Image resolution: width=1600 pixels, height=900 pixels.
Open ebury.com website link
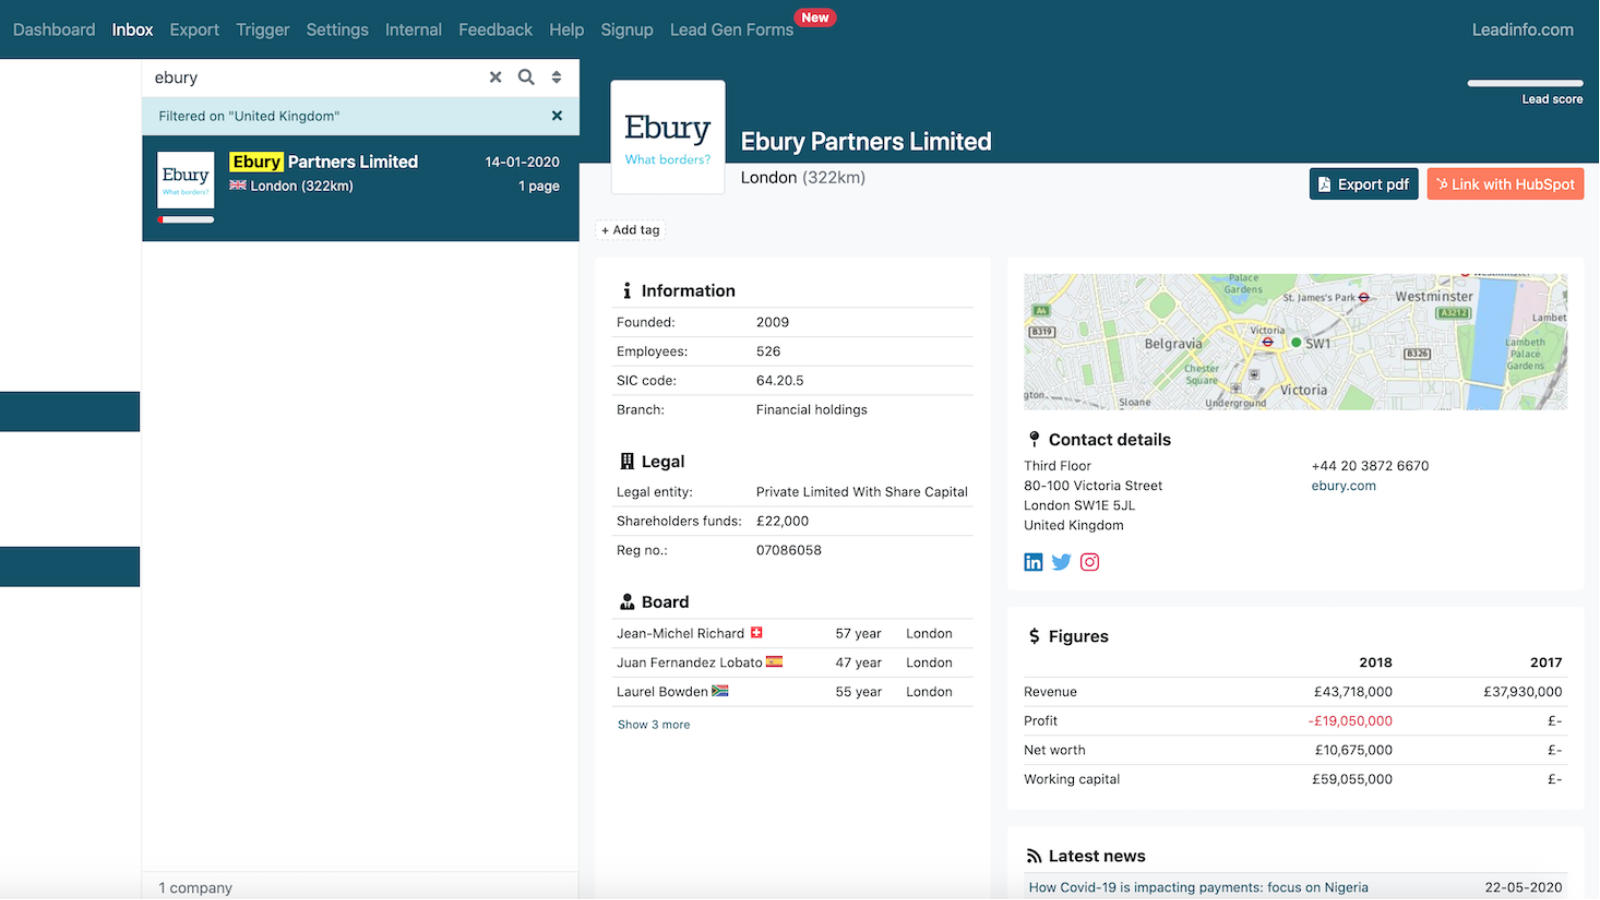coord(1343,485)
